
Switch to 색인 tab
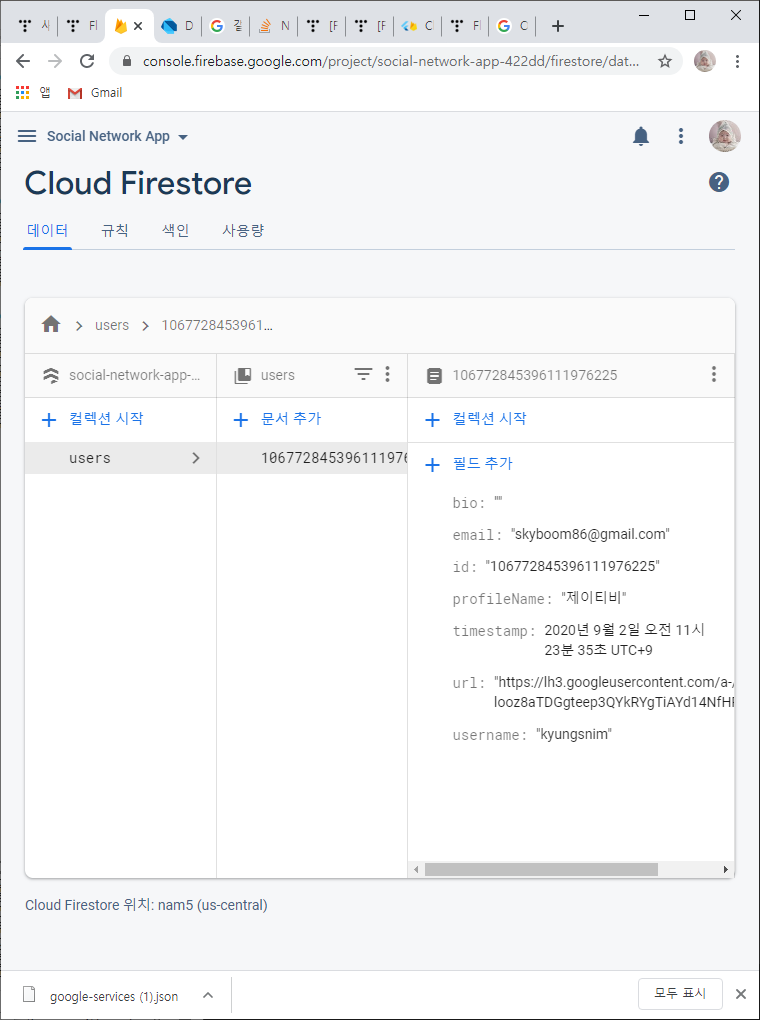tap(176, 230)
